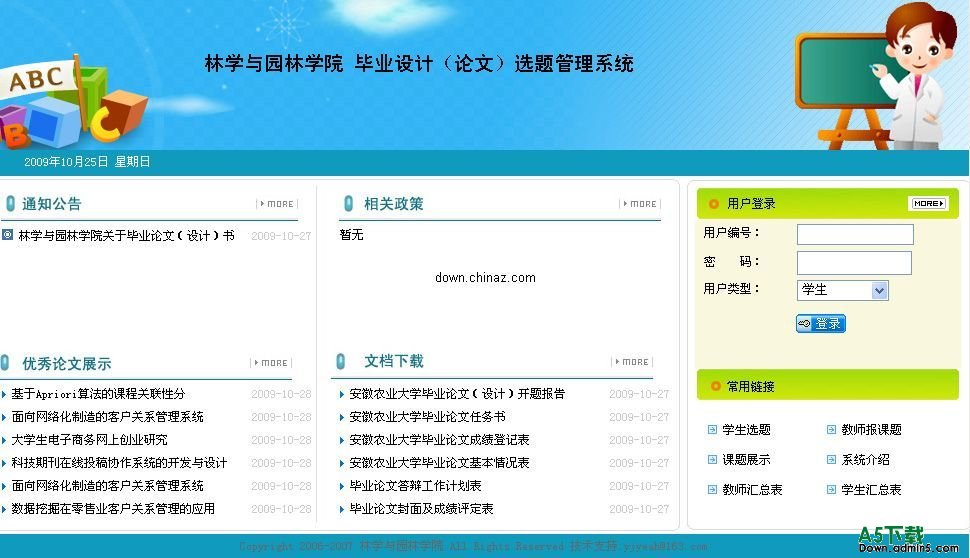Click arrow icon beside 课题展示

712,459
